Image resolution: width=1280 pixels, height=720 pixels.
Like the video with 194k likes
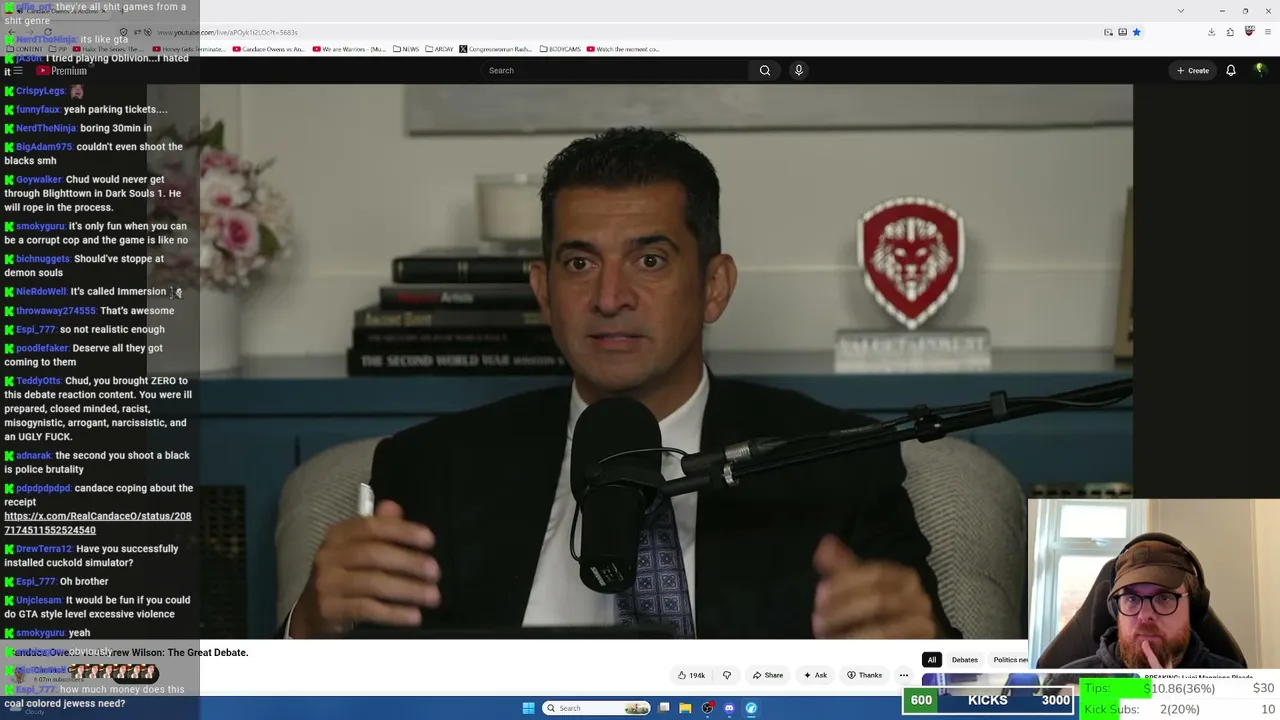coord(691,675)
